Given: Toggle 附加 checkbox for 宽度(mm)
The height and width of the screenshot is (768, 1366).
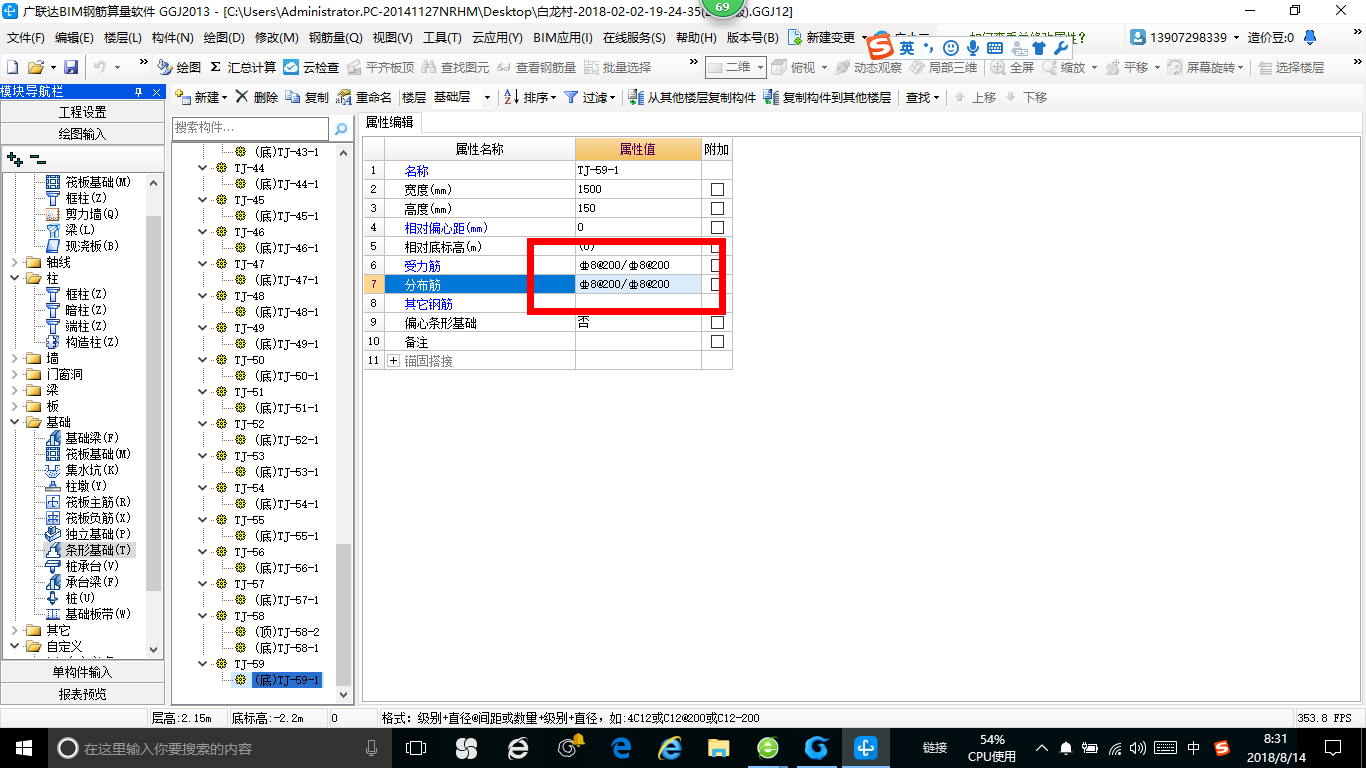Looking at the screenshot, I should tap(717, 190).
